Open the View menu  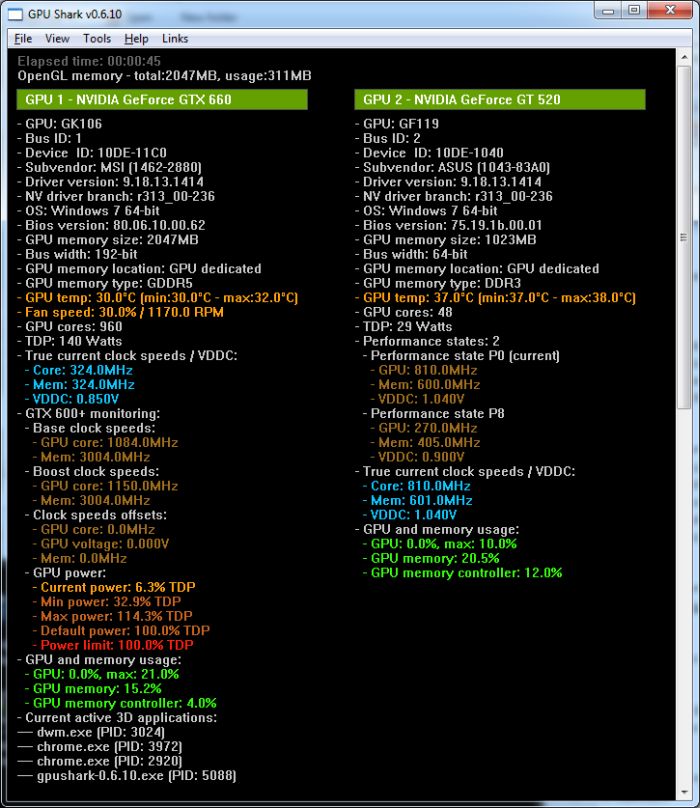point(57,39)
